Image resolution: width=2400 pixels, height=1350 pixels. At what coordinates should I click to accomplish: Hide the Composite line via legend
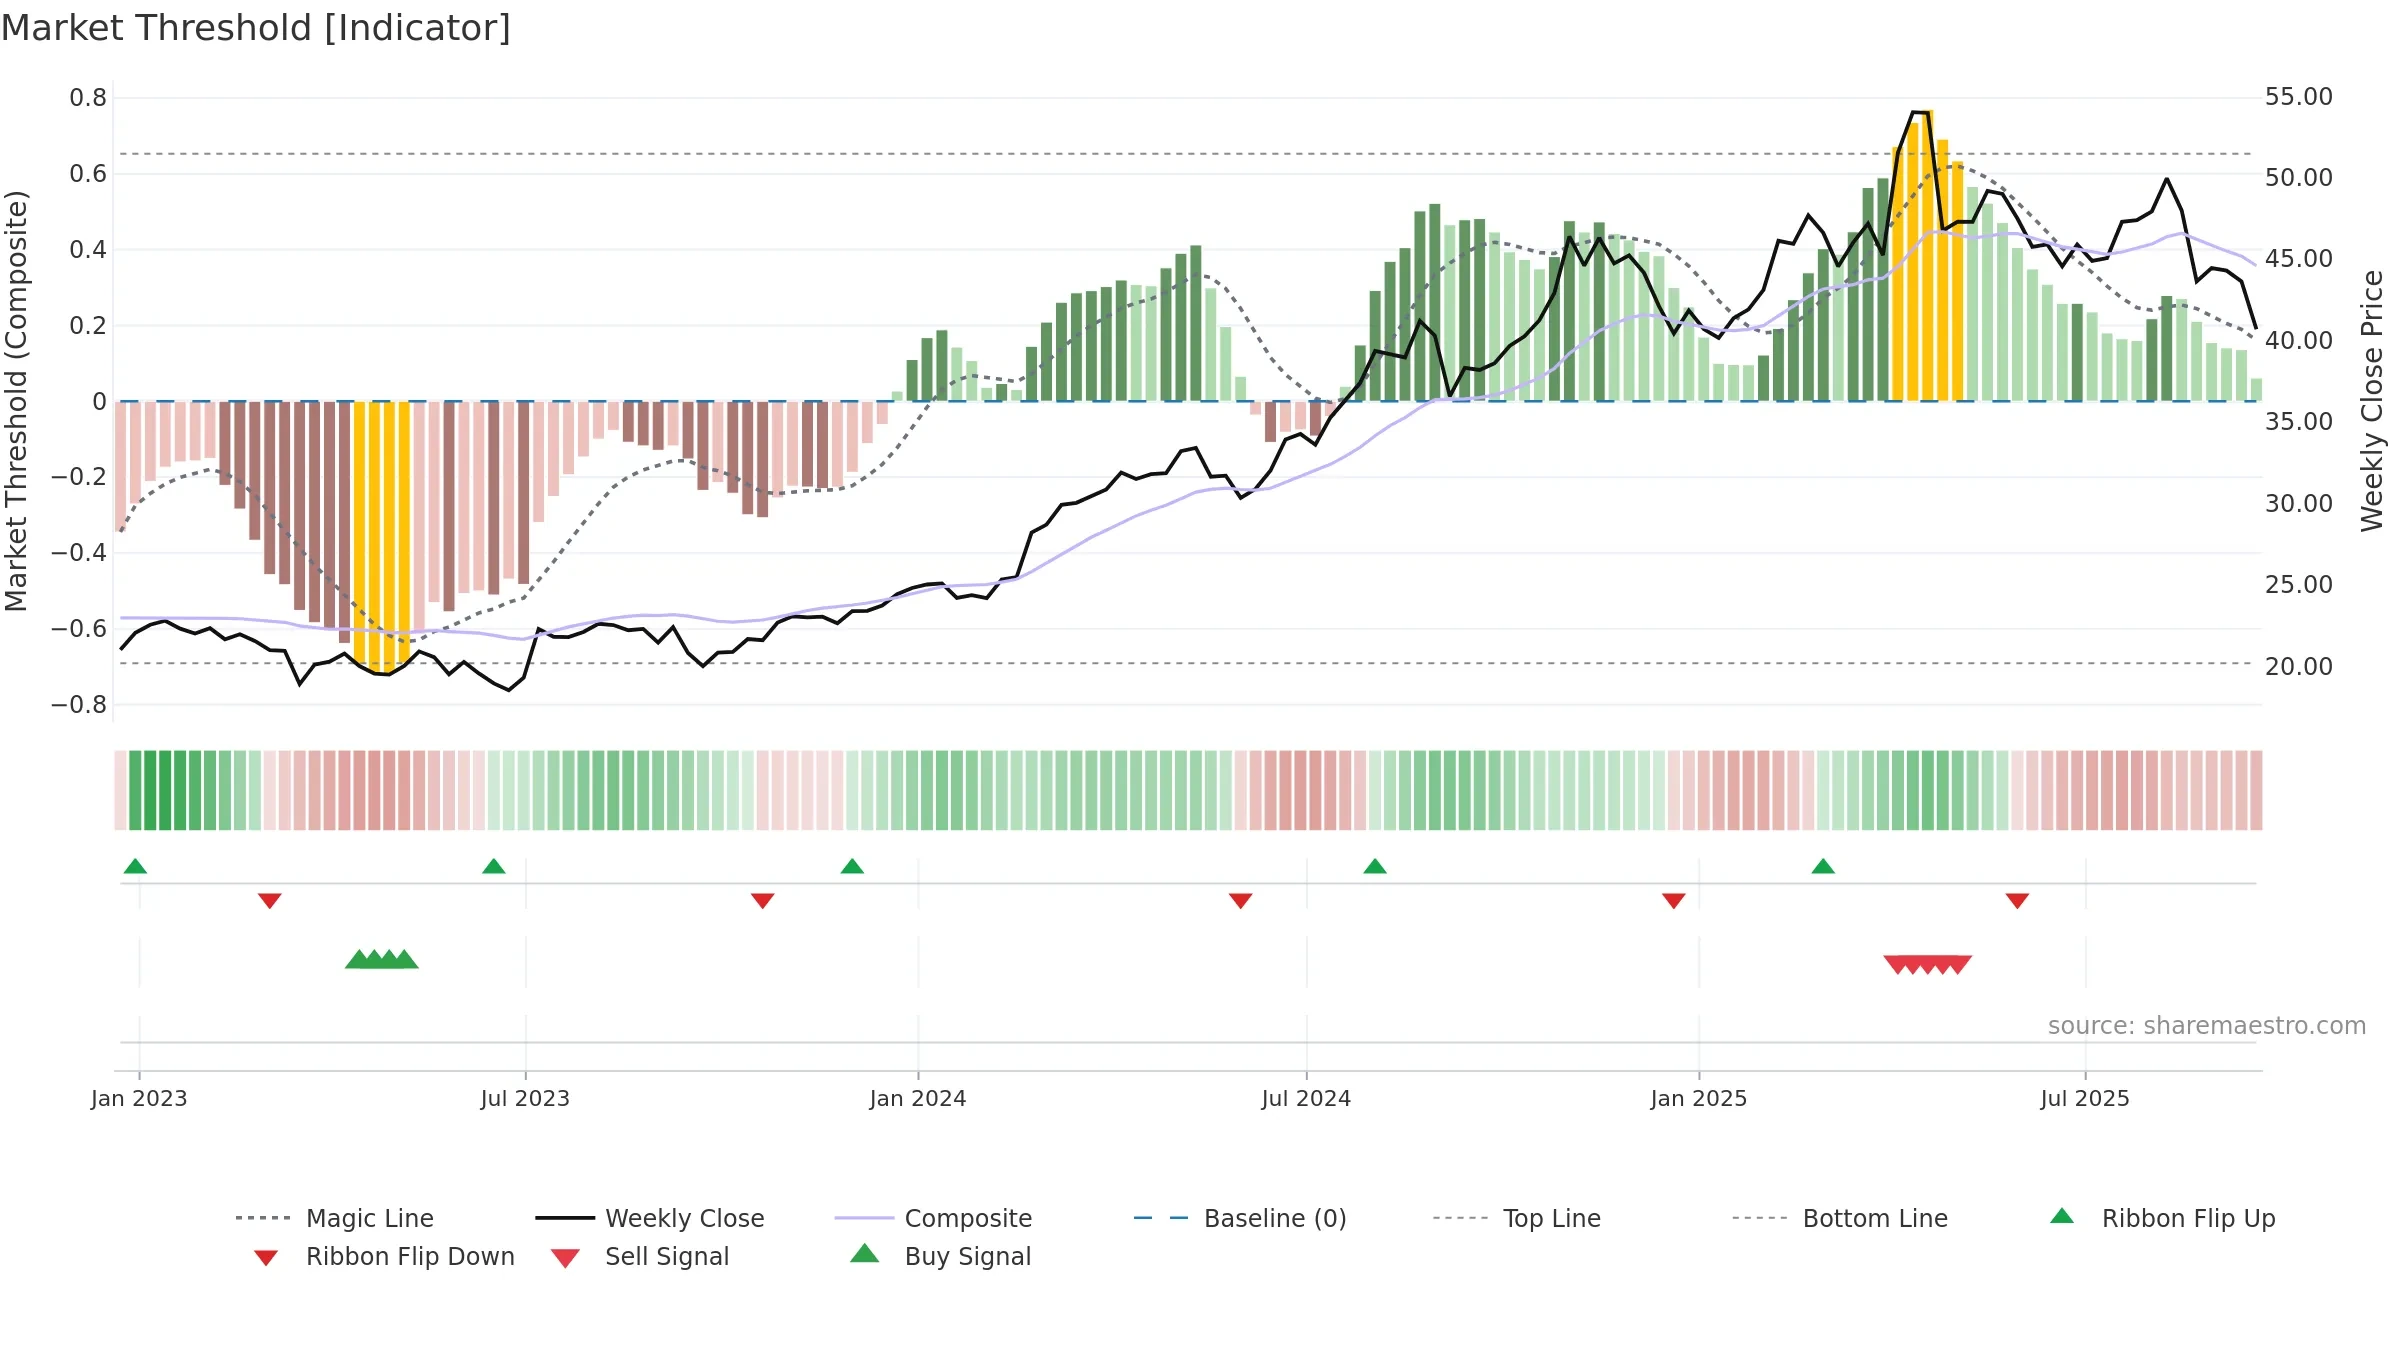[933, 1218]
